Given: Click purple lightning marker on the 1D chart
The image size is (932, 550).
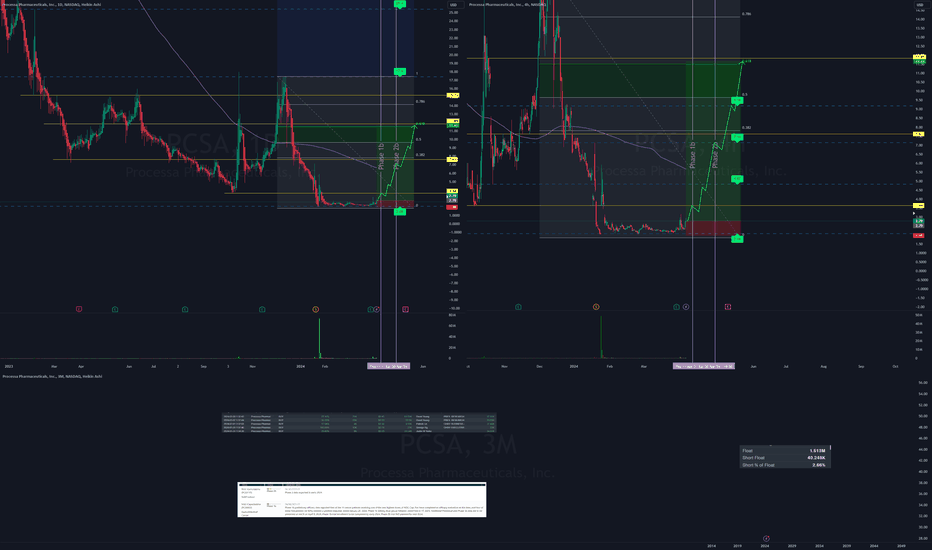Looking at the screenshot, I should pos(377,309).
